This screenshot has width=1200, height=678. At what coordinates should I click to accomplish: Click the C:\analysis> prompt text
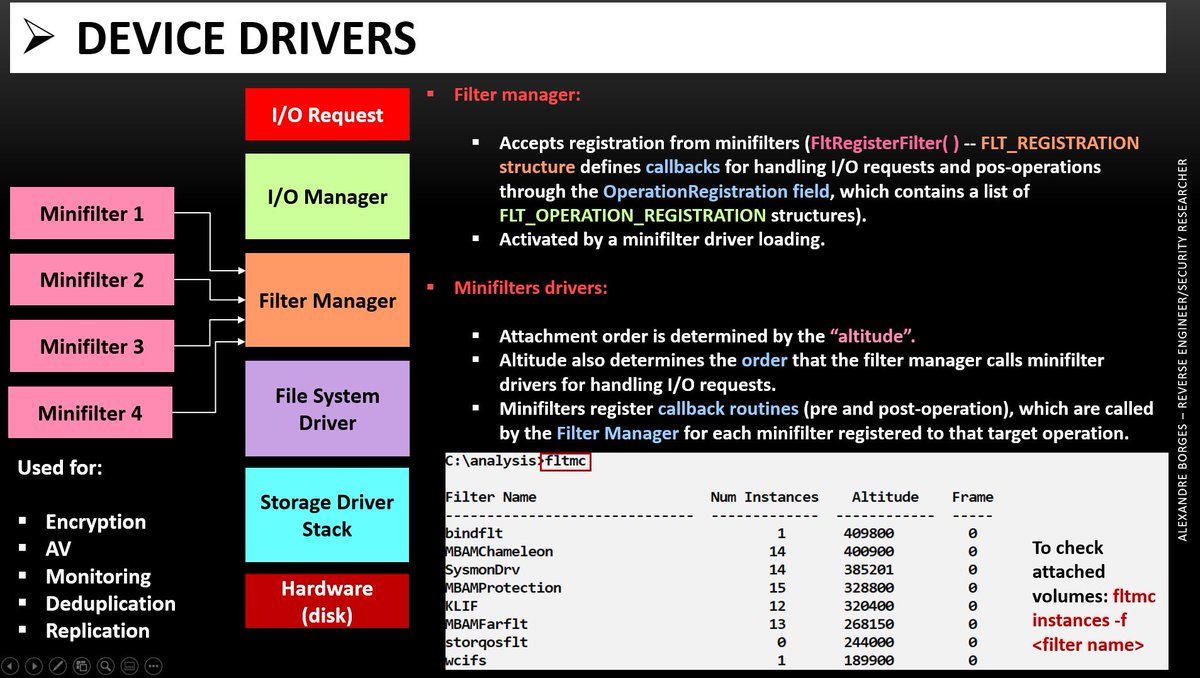491,463
